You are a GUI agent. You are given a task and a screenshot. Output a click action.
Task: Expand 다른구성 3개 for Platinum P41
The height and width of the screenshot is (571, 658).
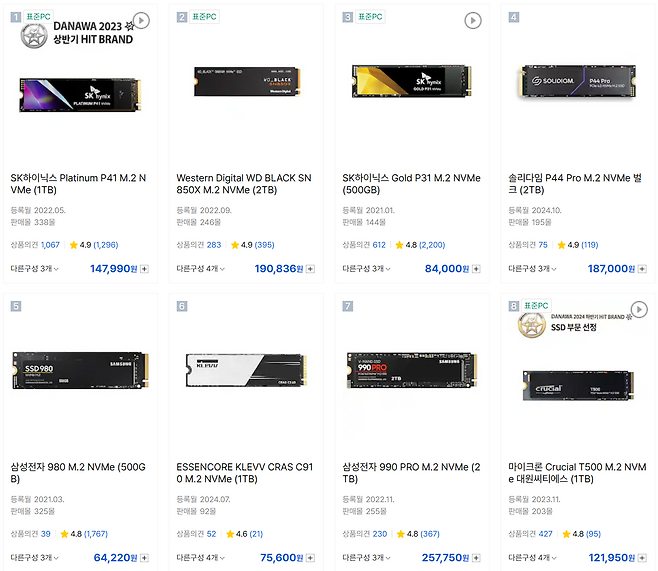tap(34, 269)
